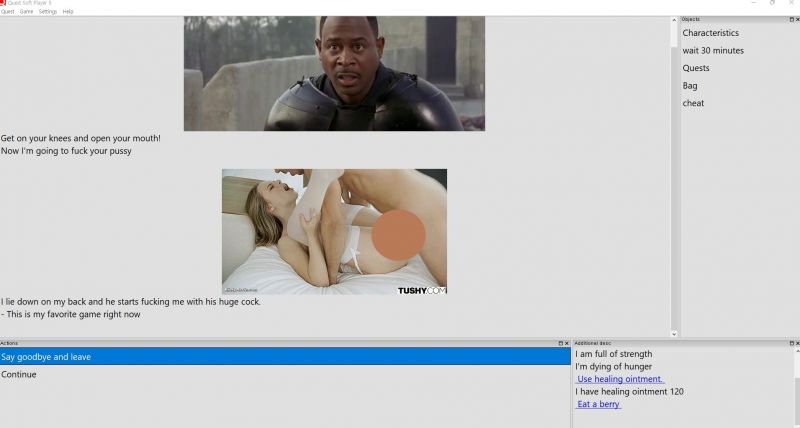The width and height of the screenshot is (800, 428).
Task: Close the Actions panel
Action: pos(566,343)
